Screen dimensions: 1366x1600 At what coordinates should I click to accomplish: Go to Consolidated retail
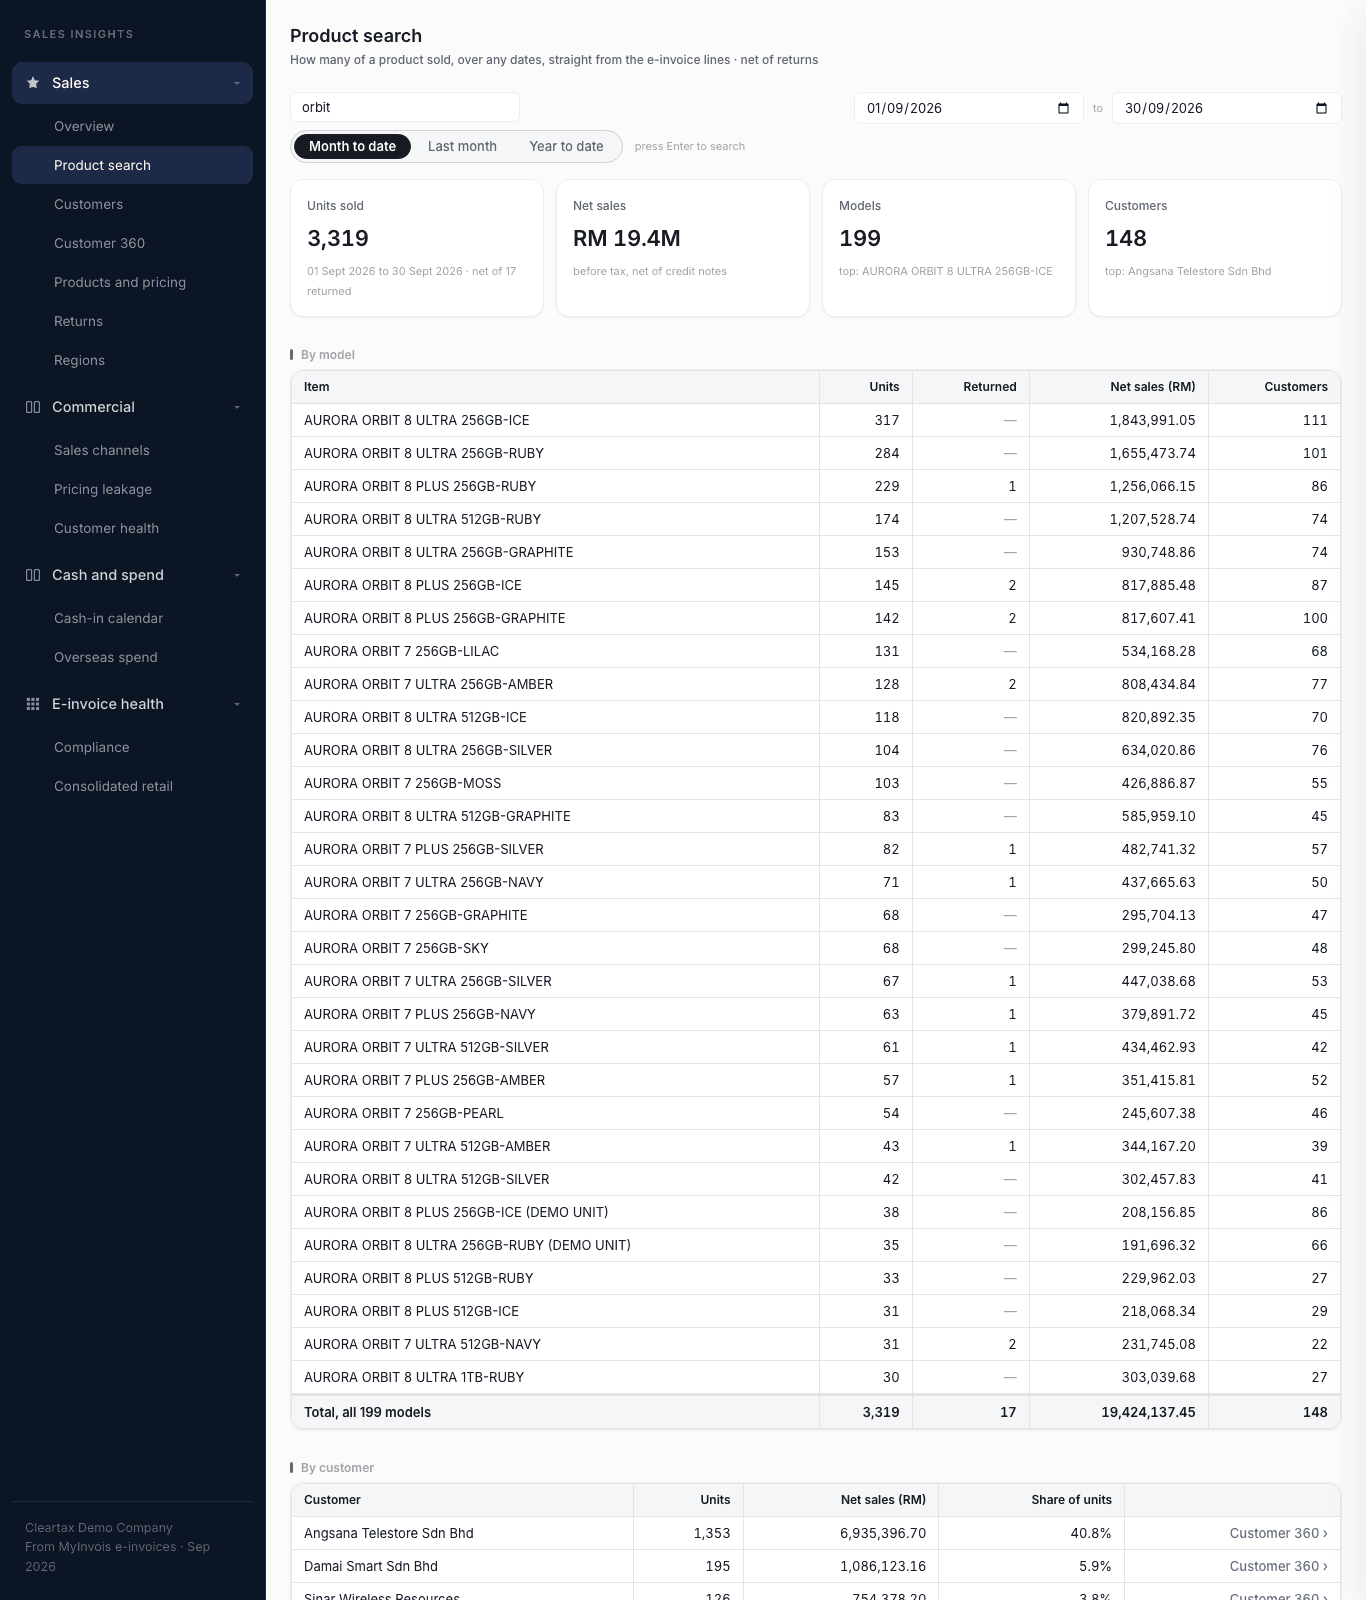[132, 786]
